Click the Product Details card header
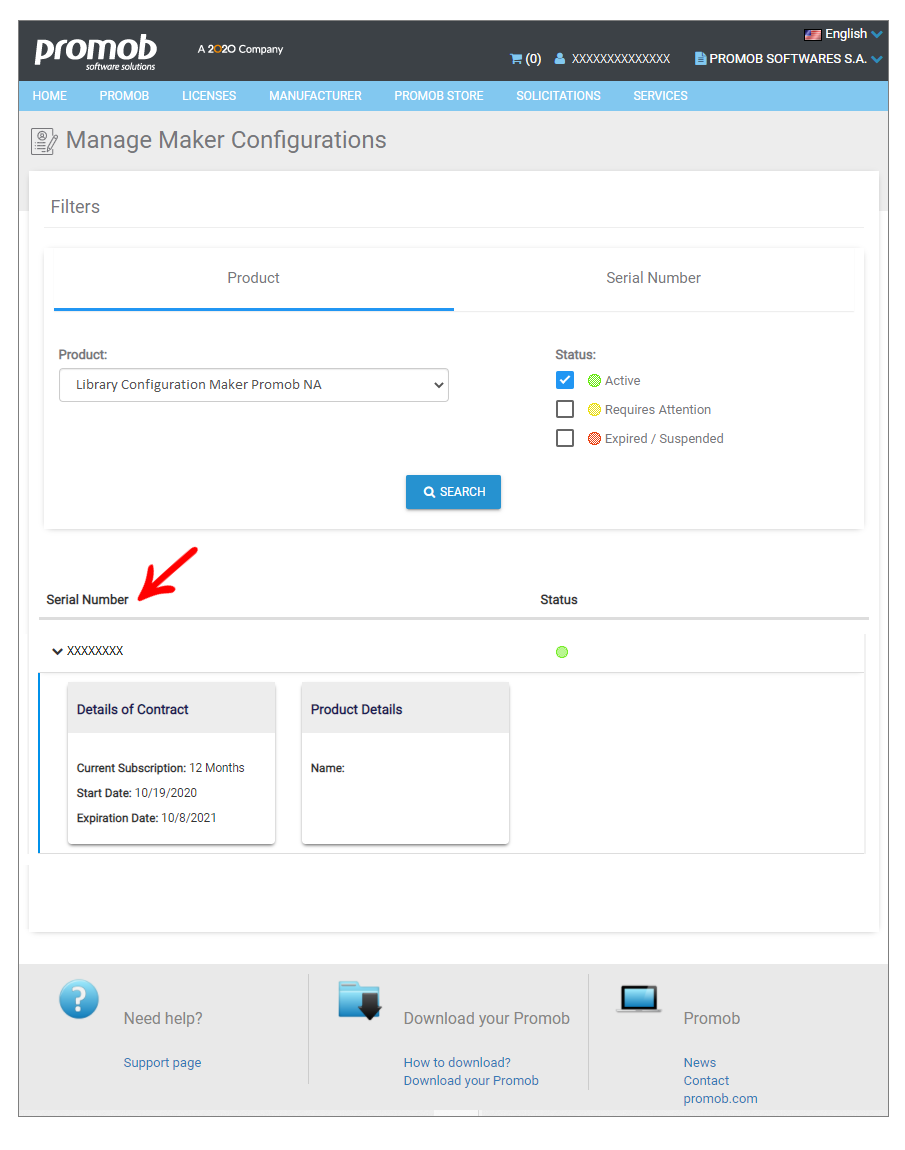 [x=406, y=709]
